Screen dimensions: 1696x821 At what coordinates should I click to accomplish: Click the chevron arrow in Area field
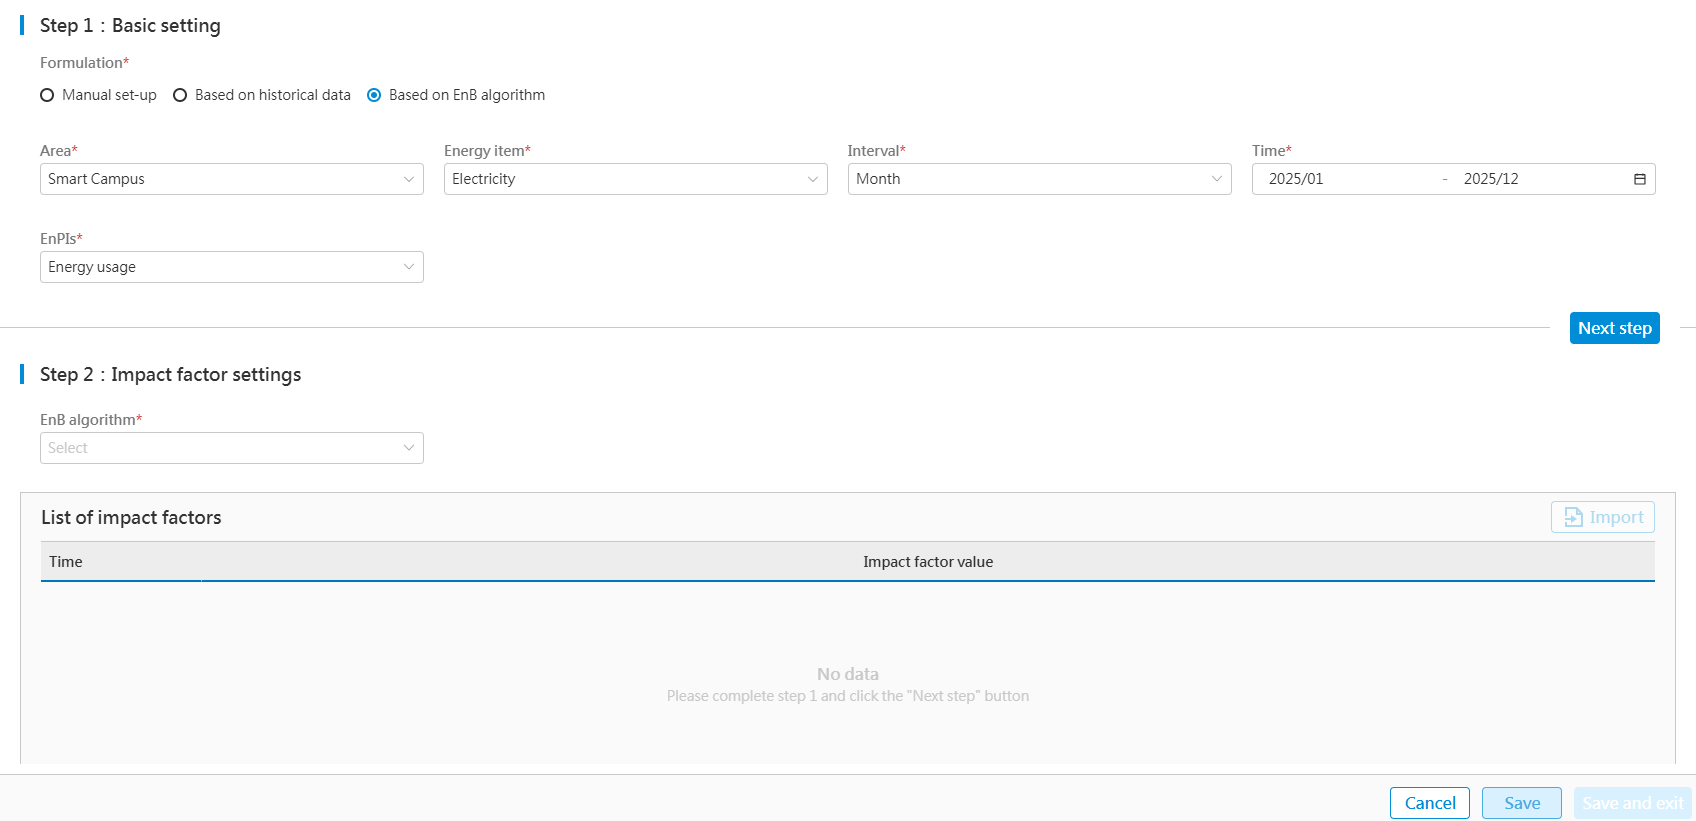[x=408, y=179]
